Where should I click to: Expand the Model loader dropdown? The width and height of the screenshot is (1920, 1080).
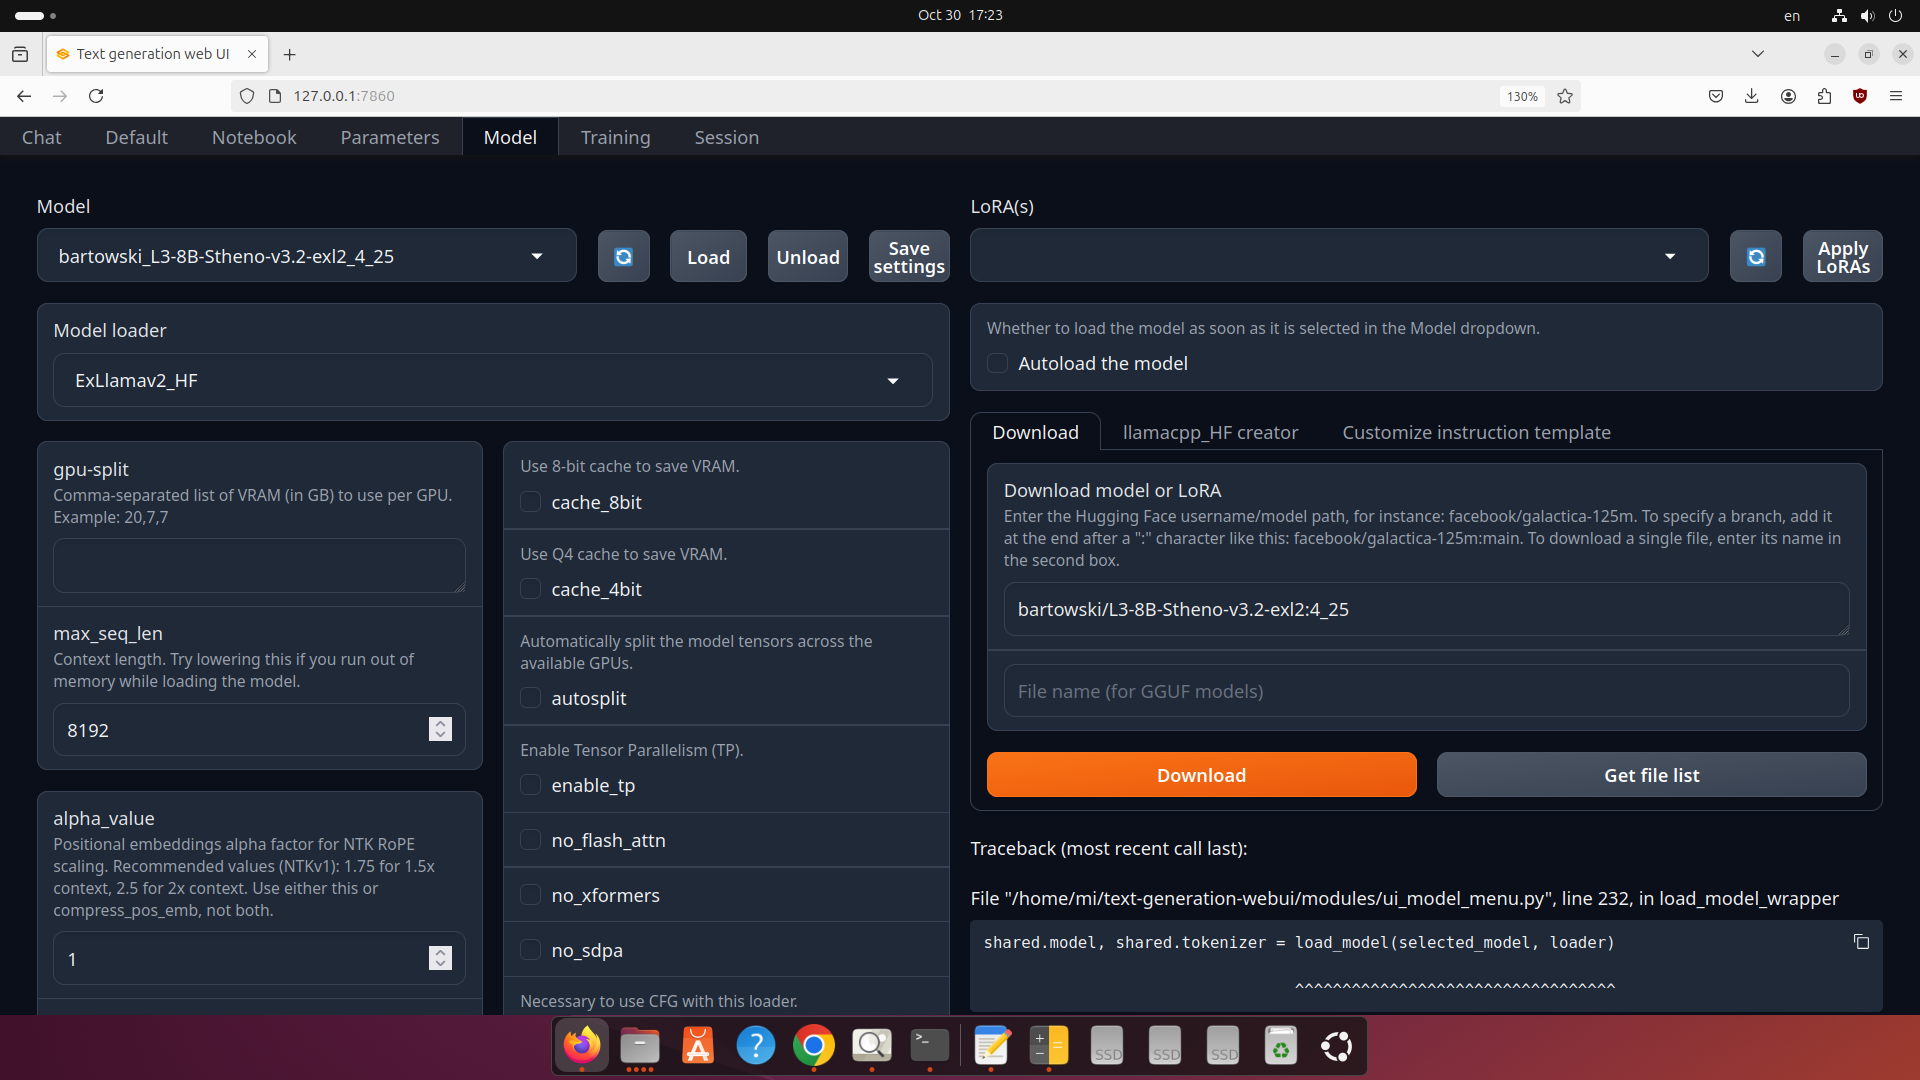point(492,380)
